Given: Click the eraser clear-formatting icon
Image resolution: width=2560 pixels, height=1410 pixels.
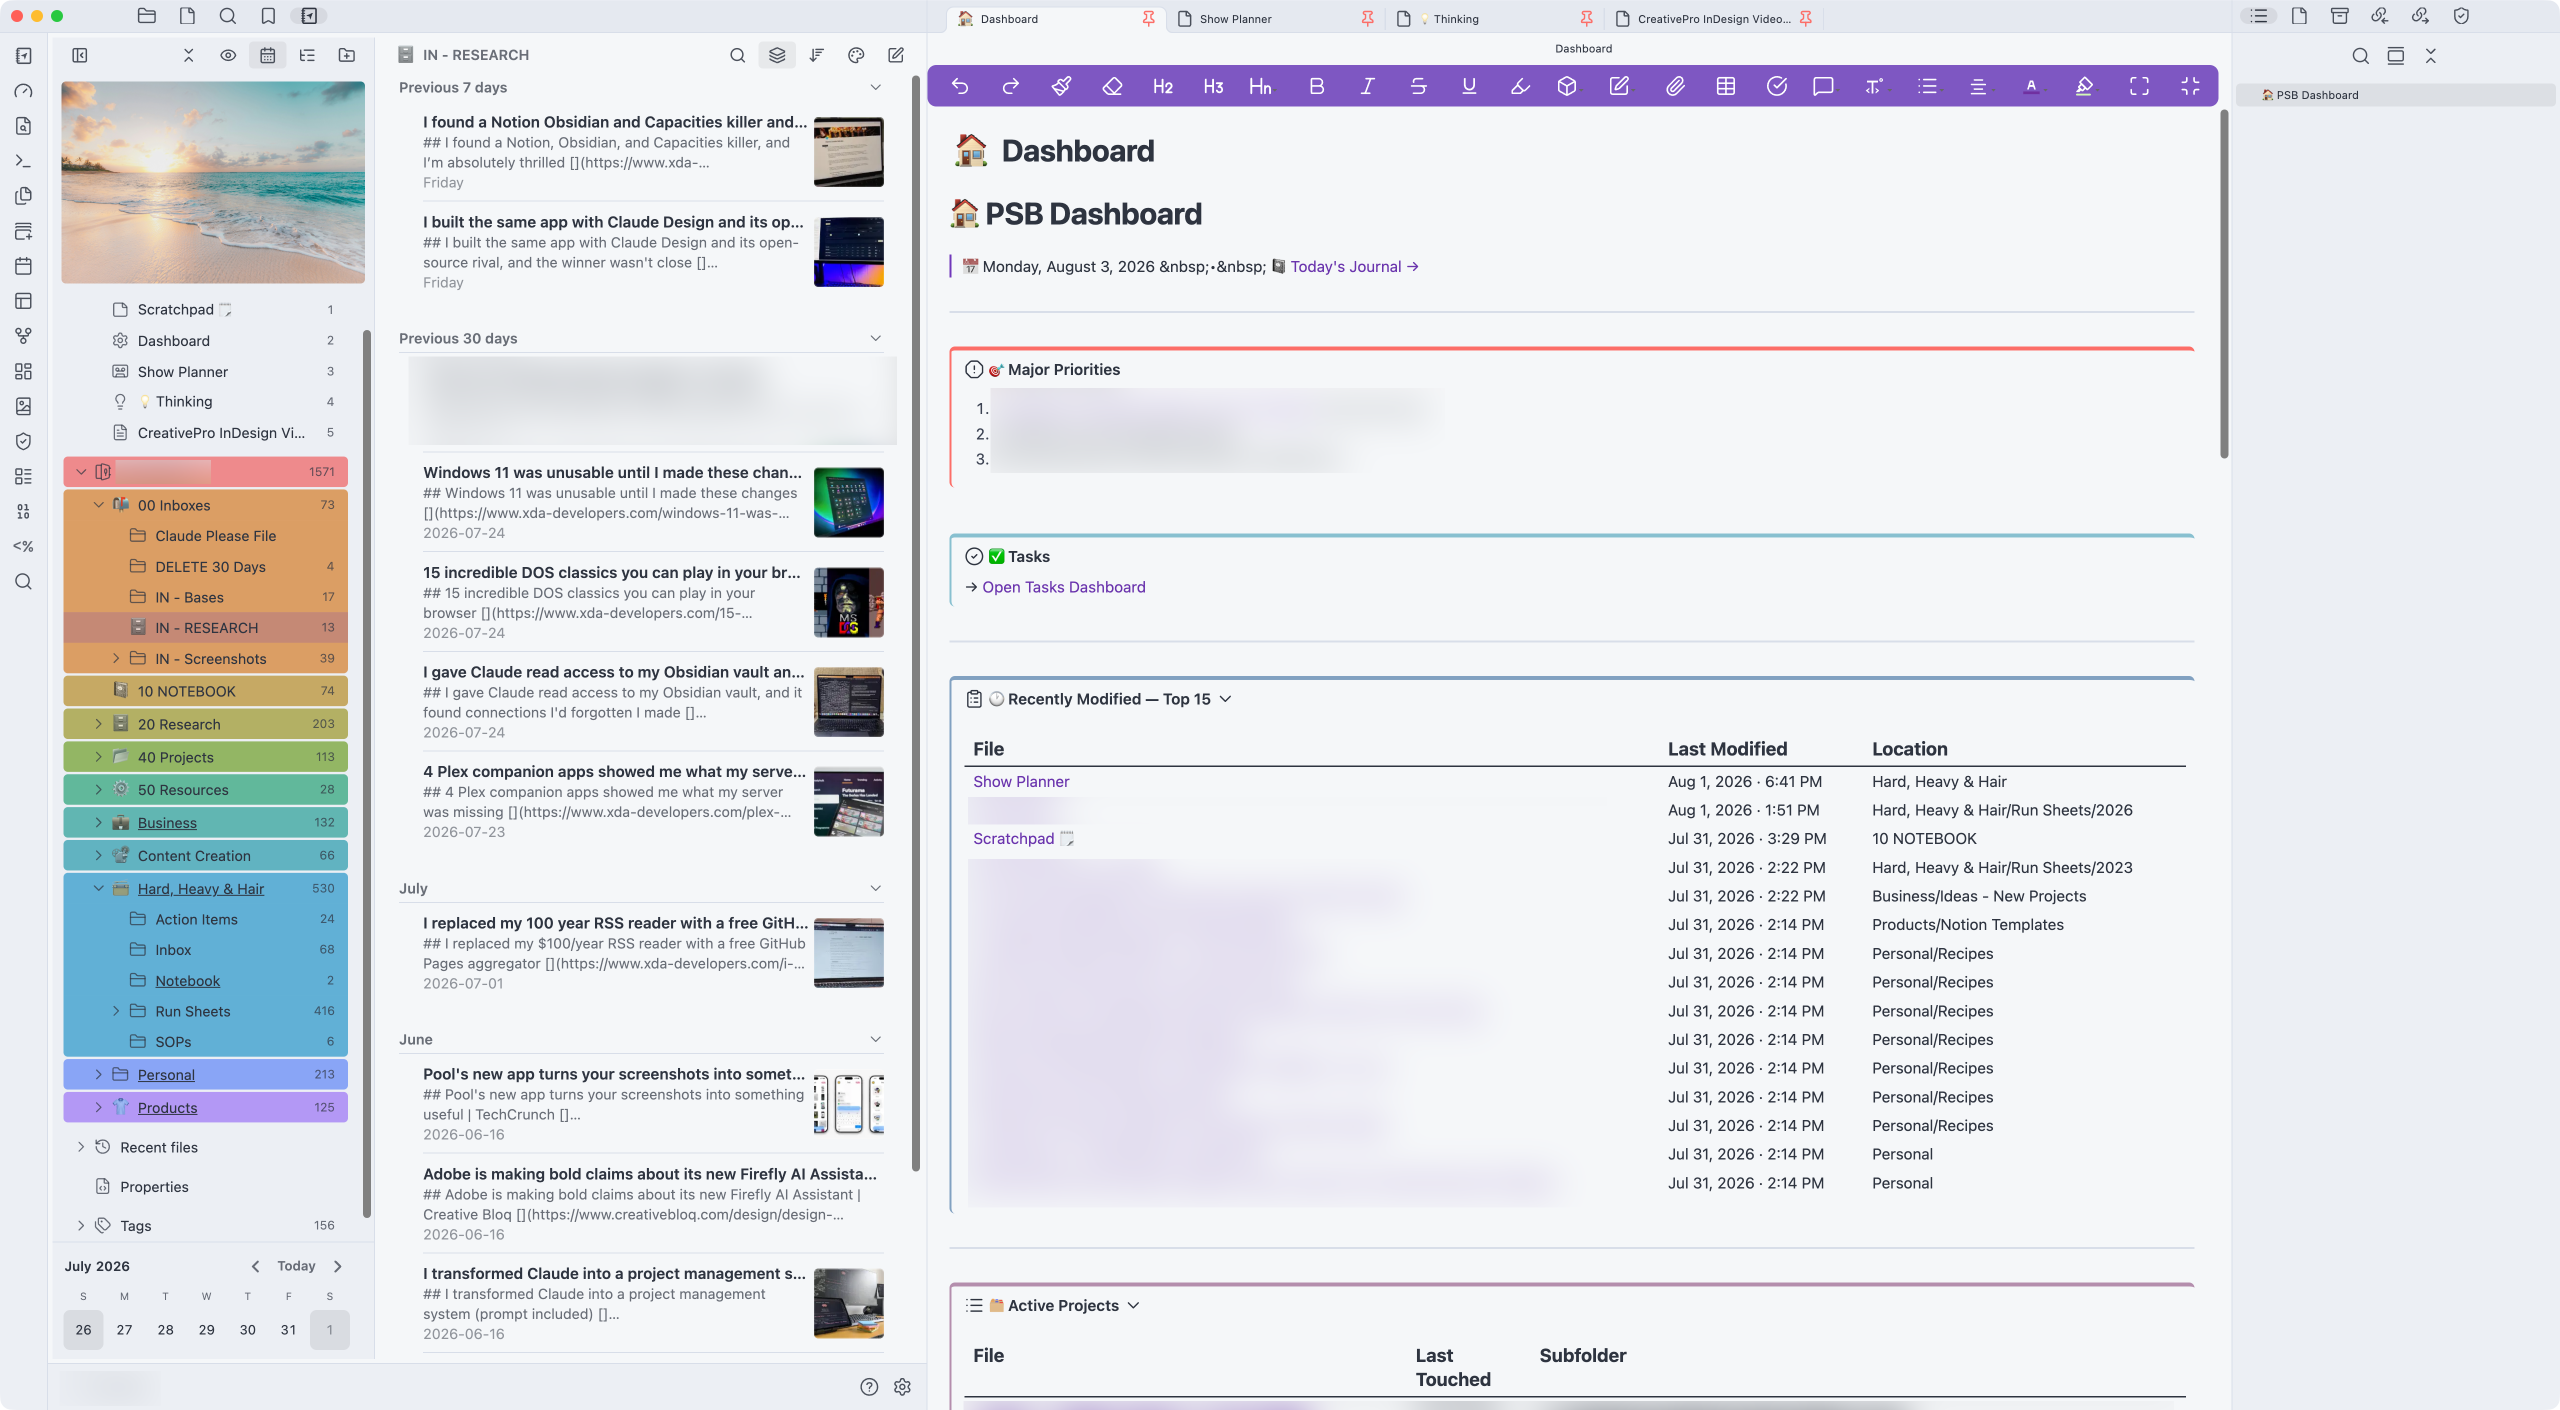Looking at the screenshot, I should (x=1112, y=86).
